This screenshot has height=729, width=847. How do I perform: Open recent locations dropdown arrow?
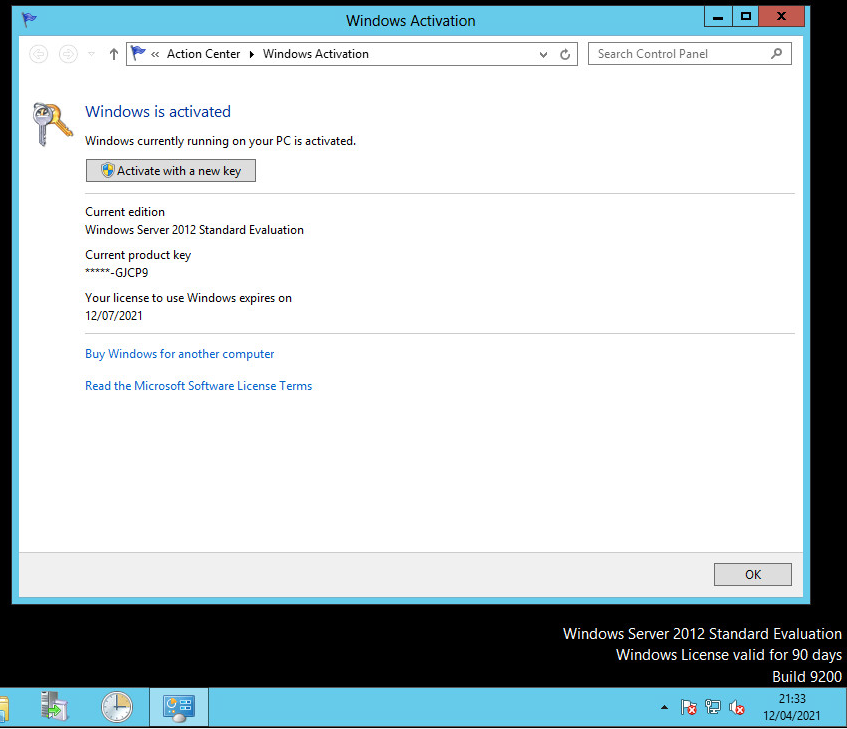pyautogui.click(x=91, y=54)
